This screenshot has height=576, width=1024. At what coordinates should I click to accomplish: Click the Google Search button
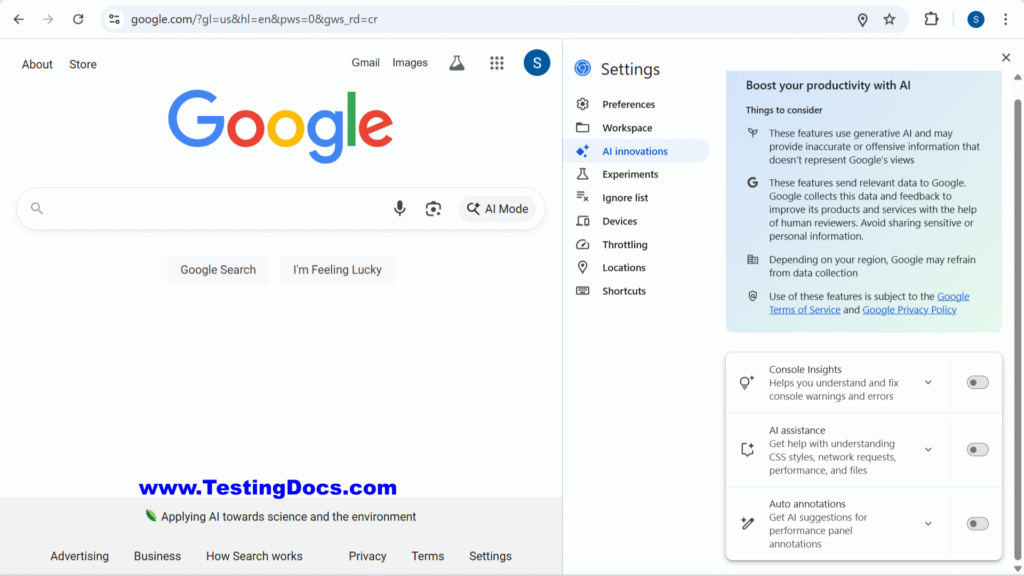click(x=218, y=270)
